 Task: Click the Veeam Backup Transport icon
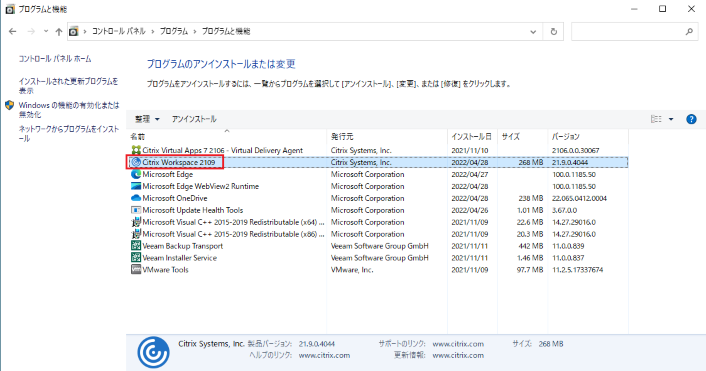tap(136, 246)
